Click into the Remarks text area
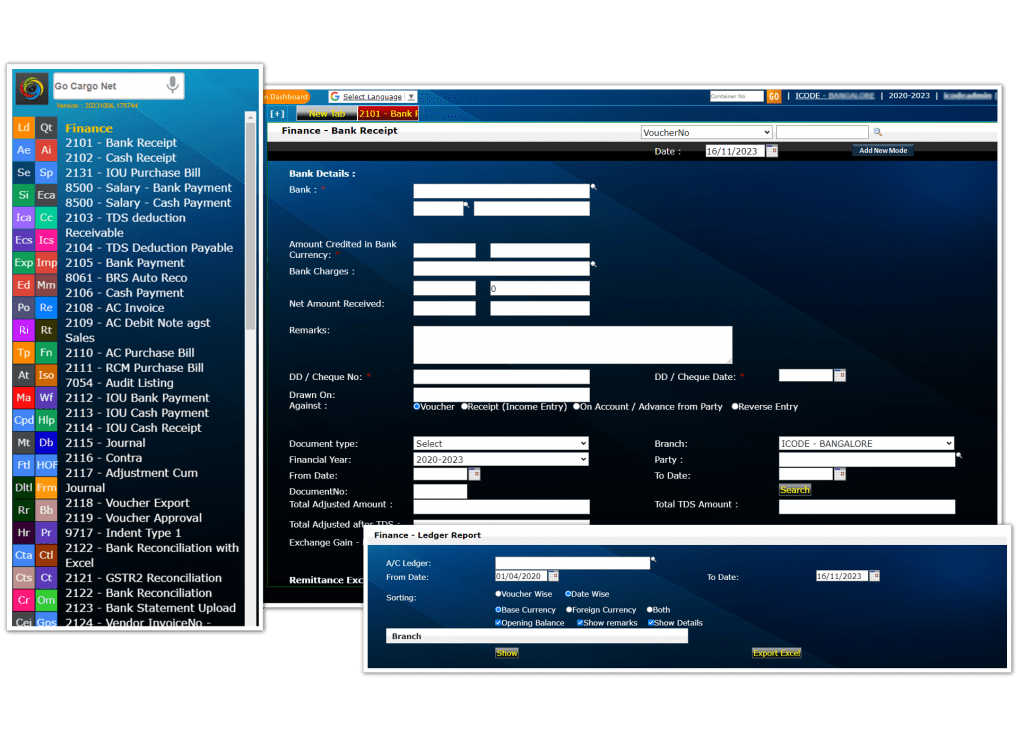The height and width of the screenshot is (743, 1024). 572,344
